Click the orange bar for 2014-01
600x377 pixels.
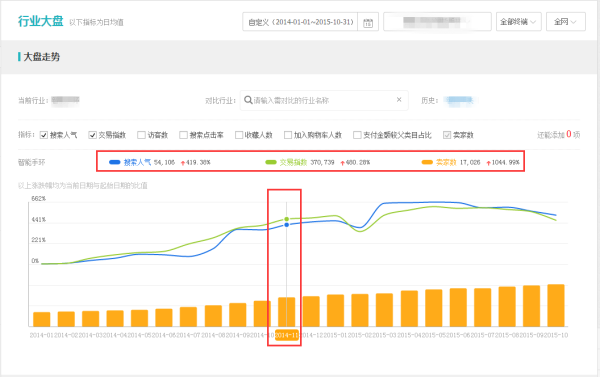click(x=42, y=319)
